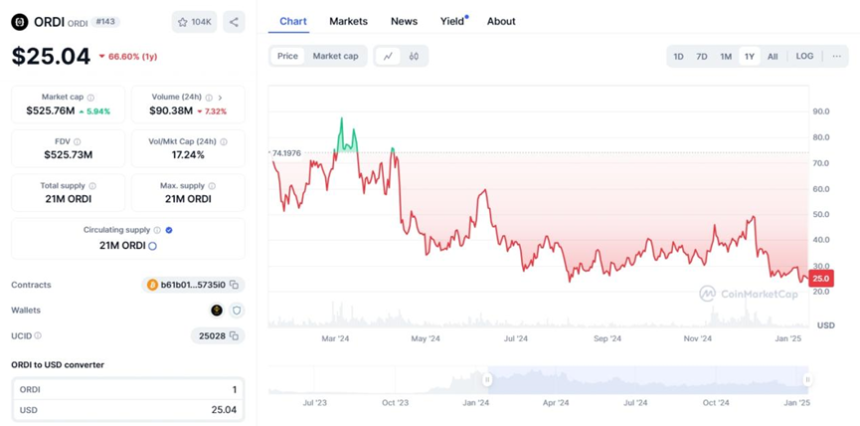Click the 104K watchlist count
Image resolution: width=860 pixels, height=426 pixels.
click(201, 22)
